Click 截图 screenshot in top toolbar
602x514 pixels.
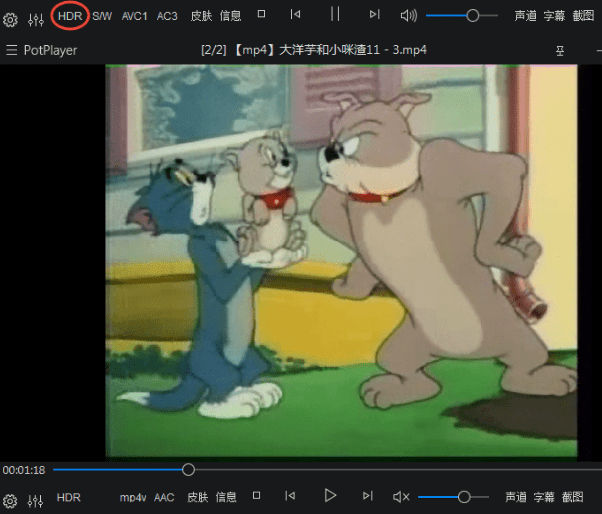[x=584, y=16]
